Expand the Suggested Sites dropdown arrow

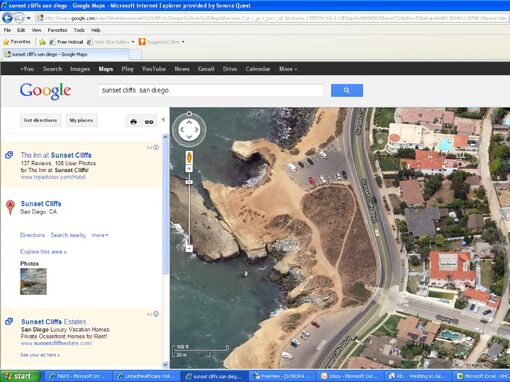[x=183, y=42]
